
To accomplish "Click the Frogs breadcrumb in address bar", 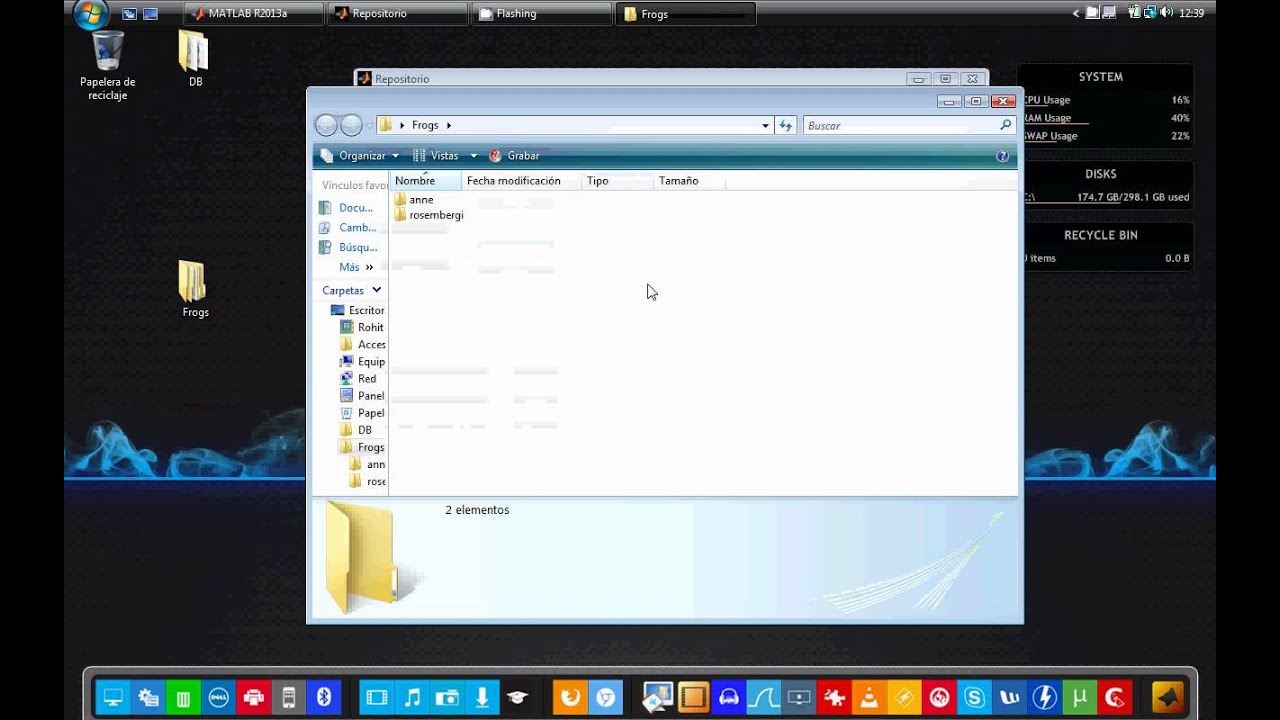I will click(425, 126).
